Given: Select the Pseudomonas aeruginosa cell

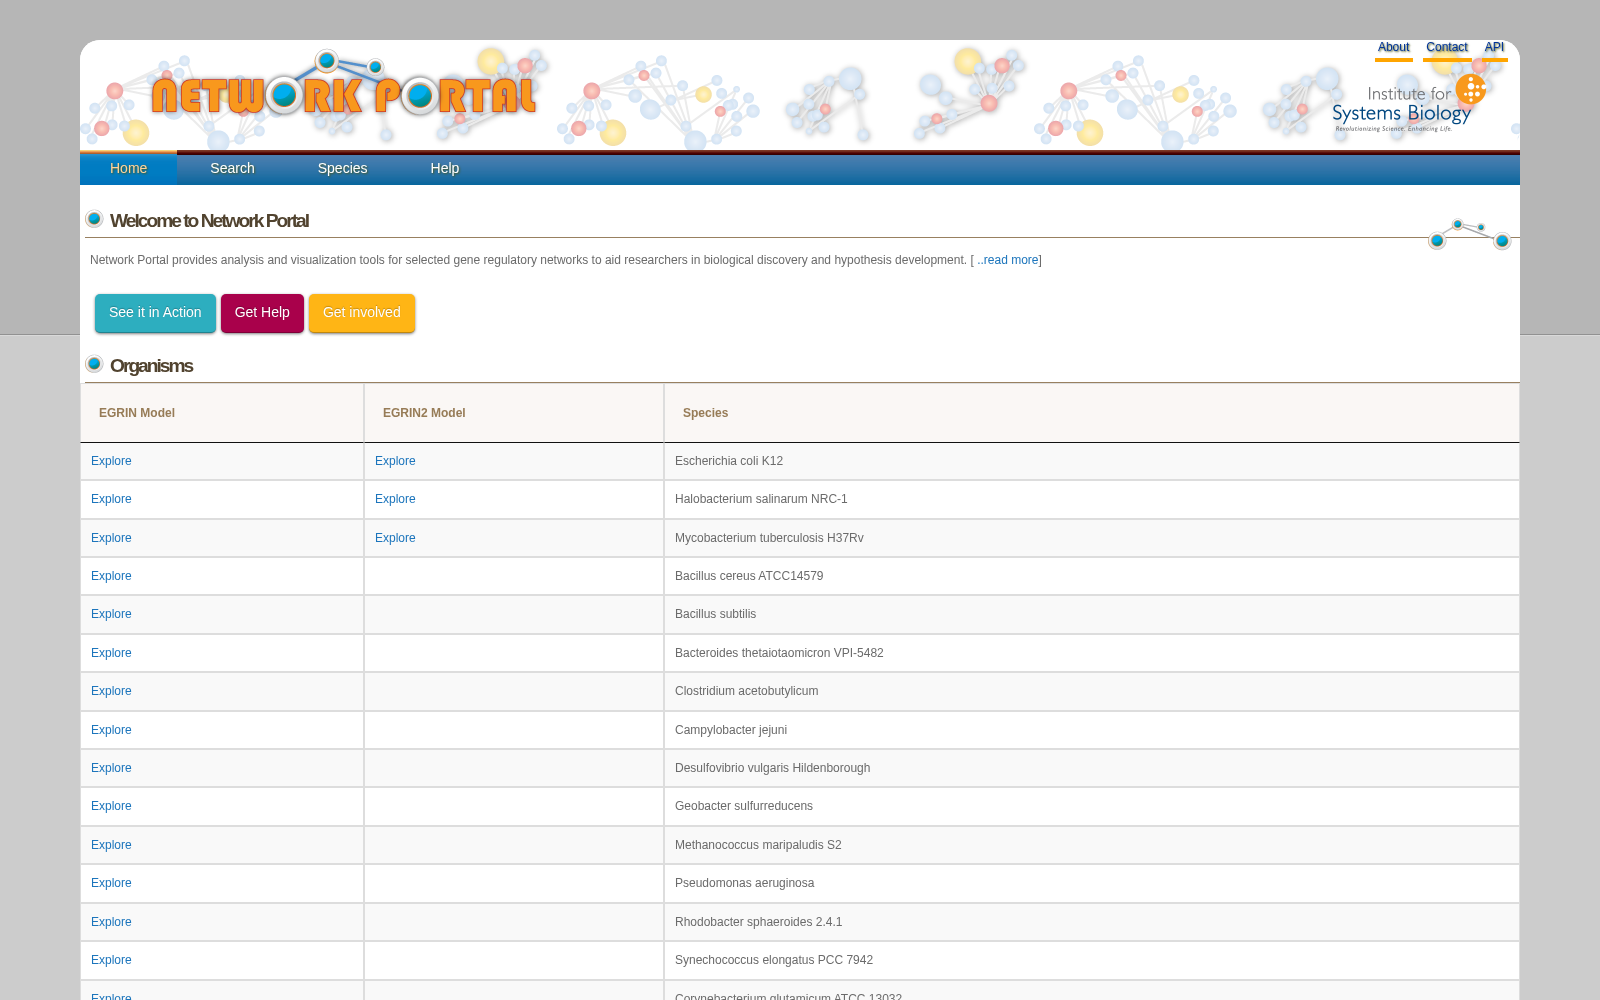Looking at the screenshot, I should tap(1092, 883).
